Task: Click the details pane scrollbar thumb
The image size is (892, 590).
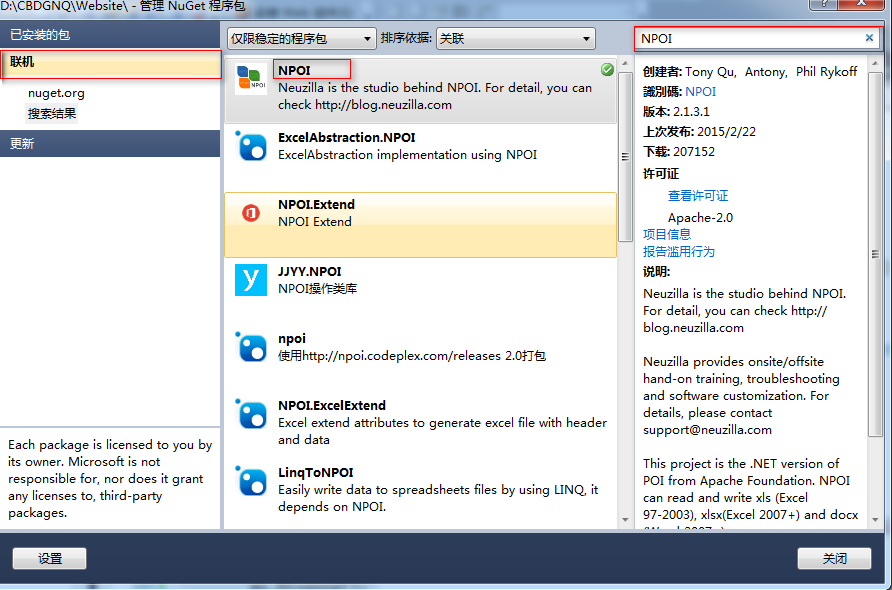Action: click(x=875, y=254)
